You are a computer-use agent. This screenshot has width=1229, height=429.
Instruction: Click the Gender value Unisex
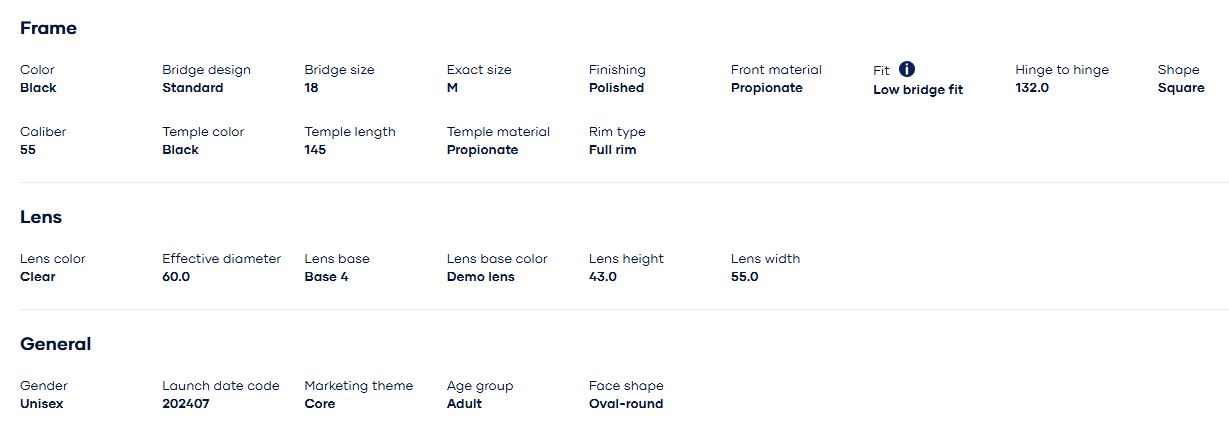[x=42, y=404]
